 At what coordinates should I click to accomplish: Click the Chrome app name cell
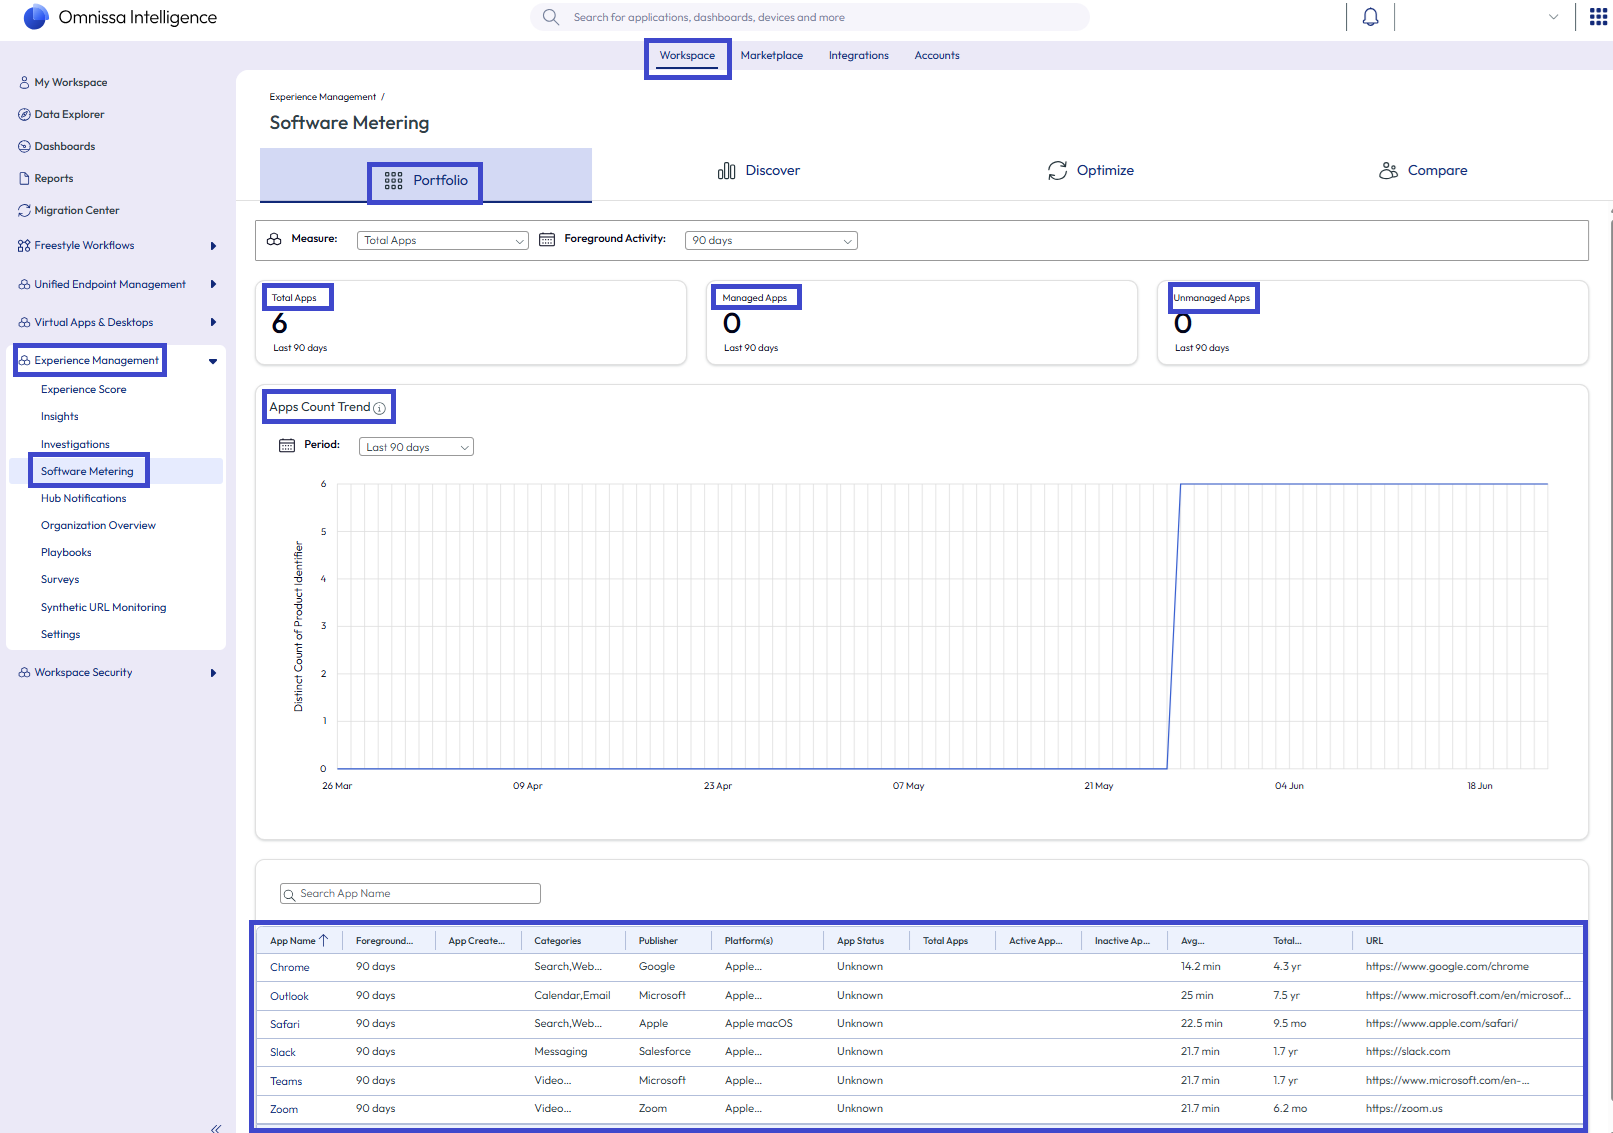[290, 967]
